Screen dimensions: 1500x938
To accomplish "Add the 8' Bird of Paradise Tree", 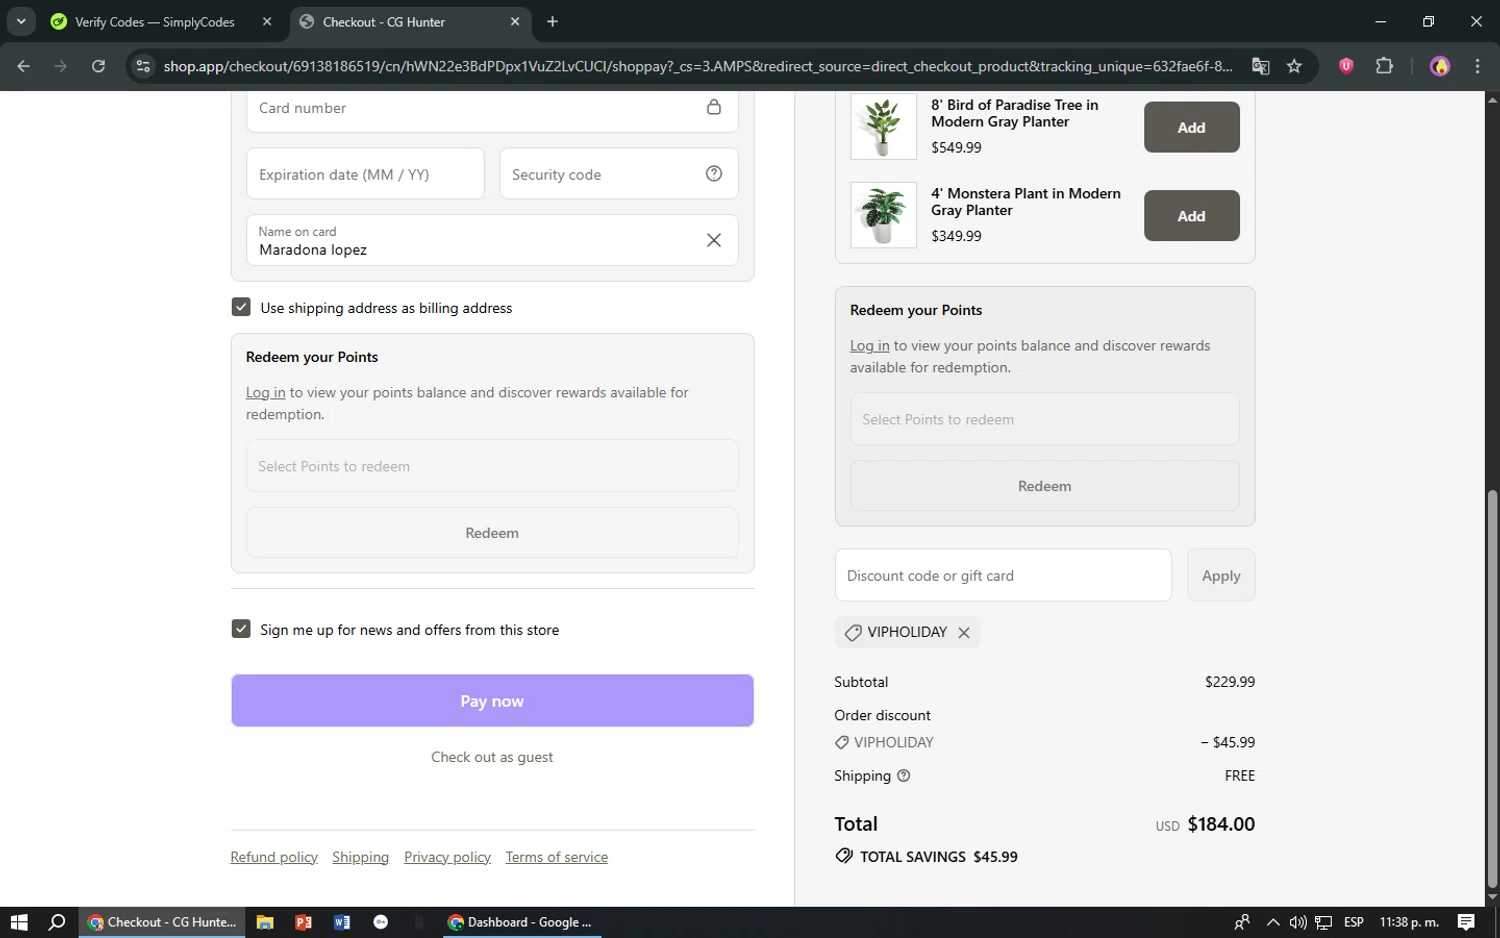I will point(1191,127).
